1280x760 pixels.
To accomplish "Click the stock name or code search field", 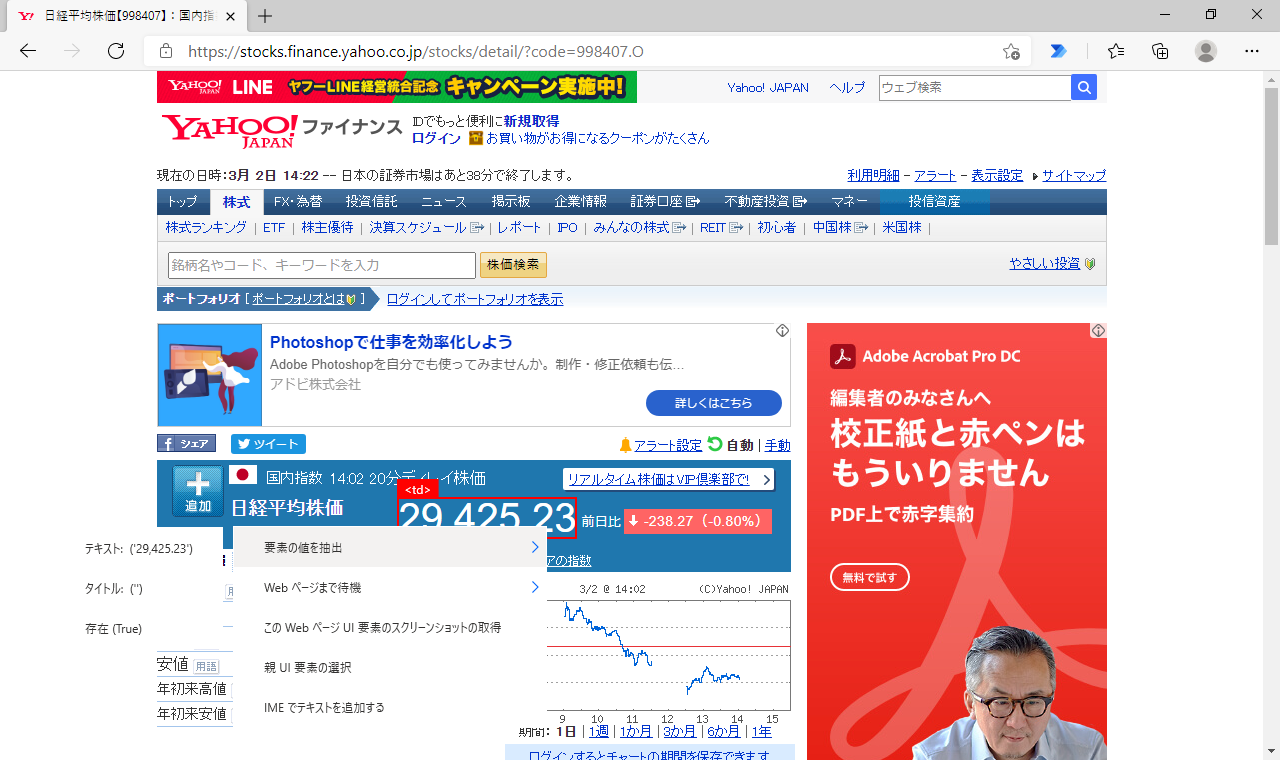I will 322,265.
